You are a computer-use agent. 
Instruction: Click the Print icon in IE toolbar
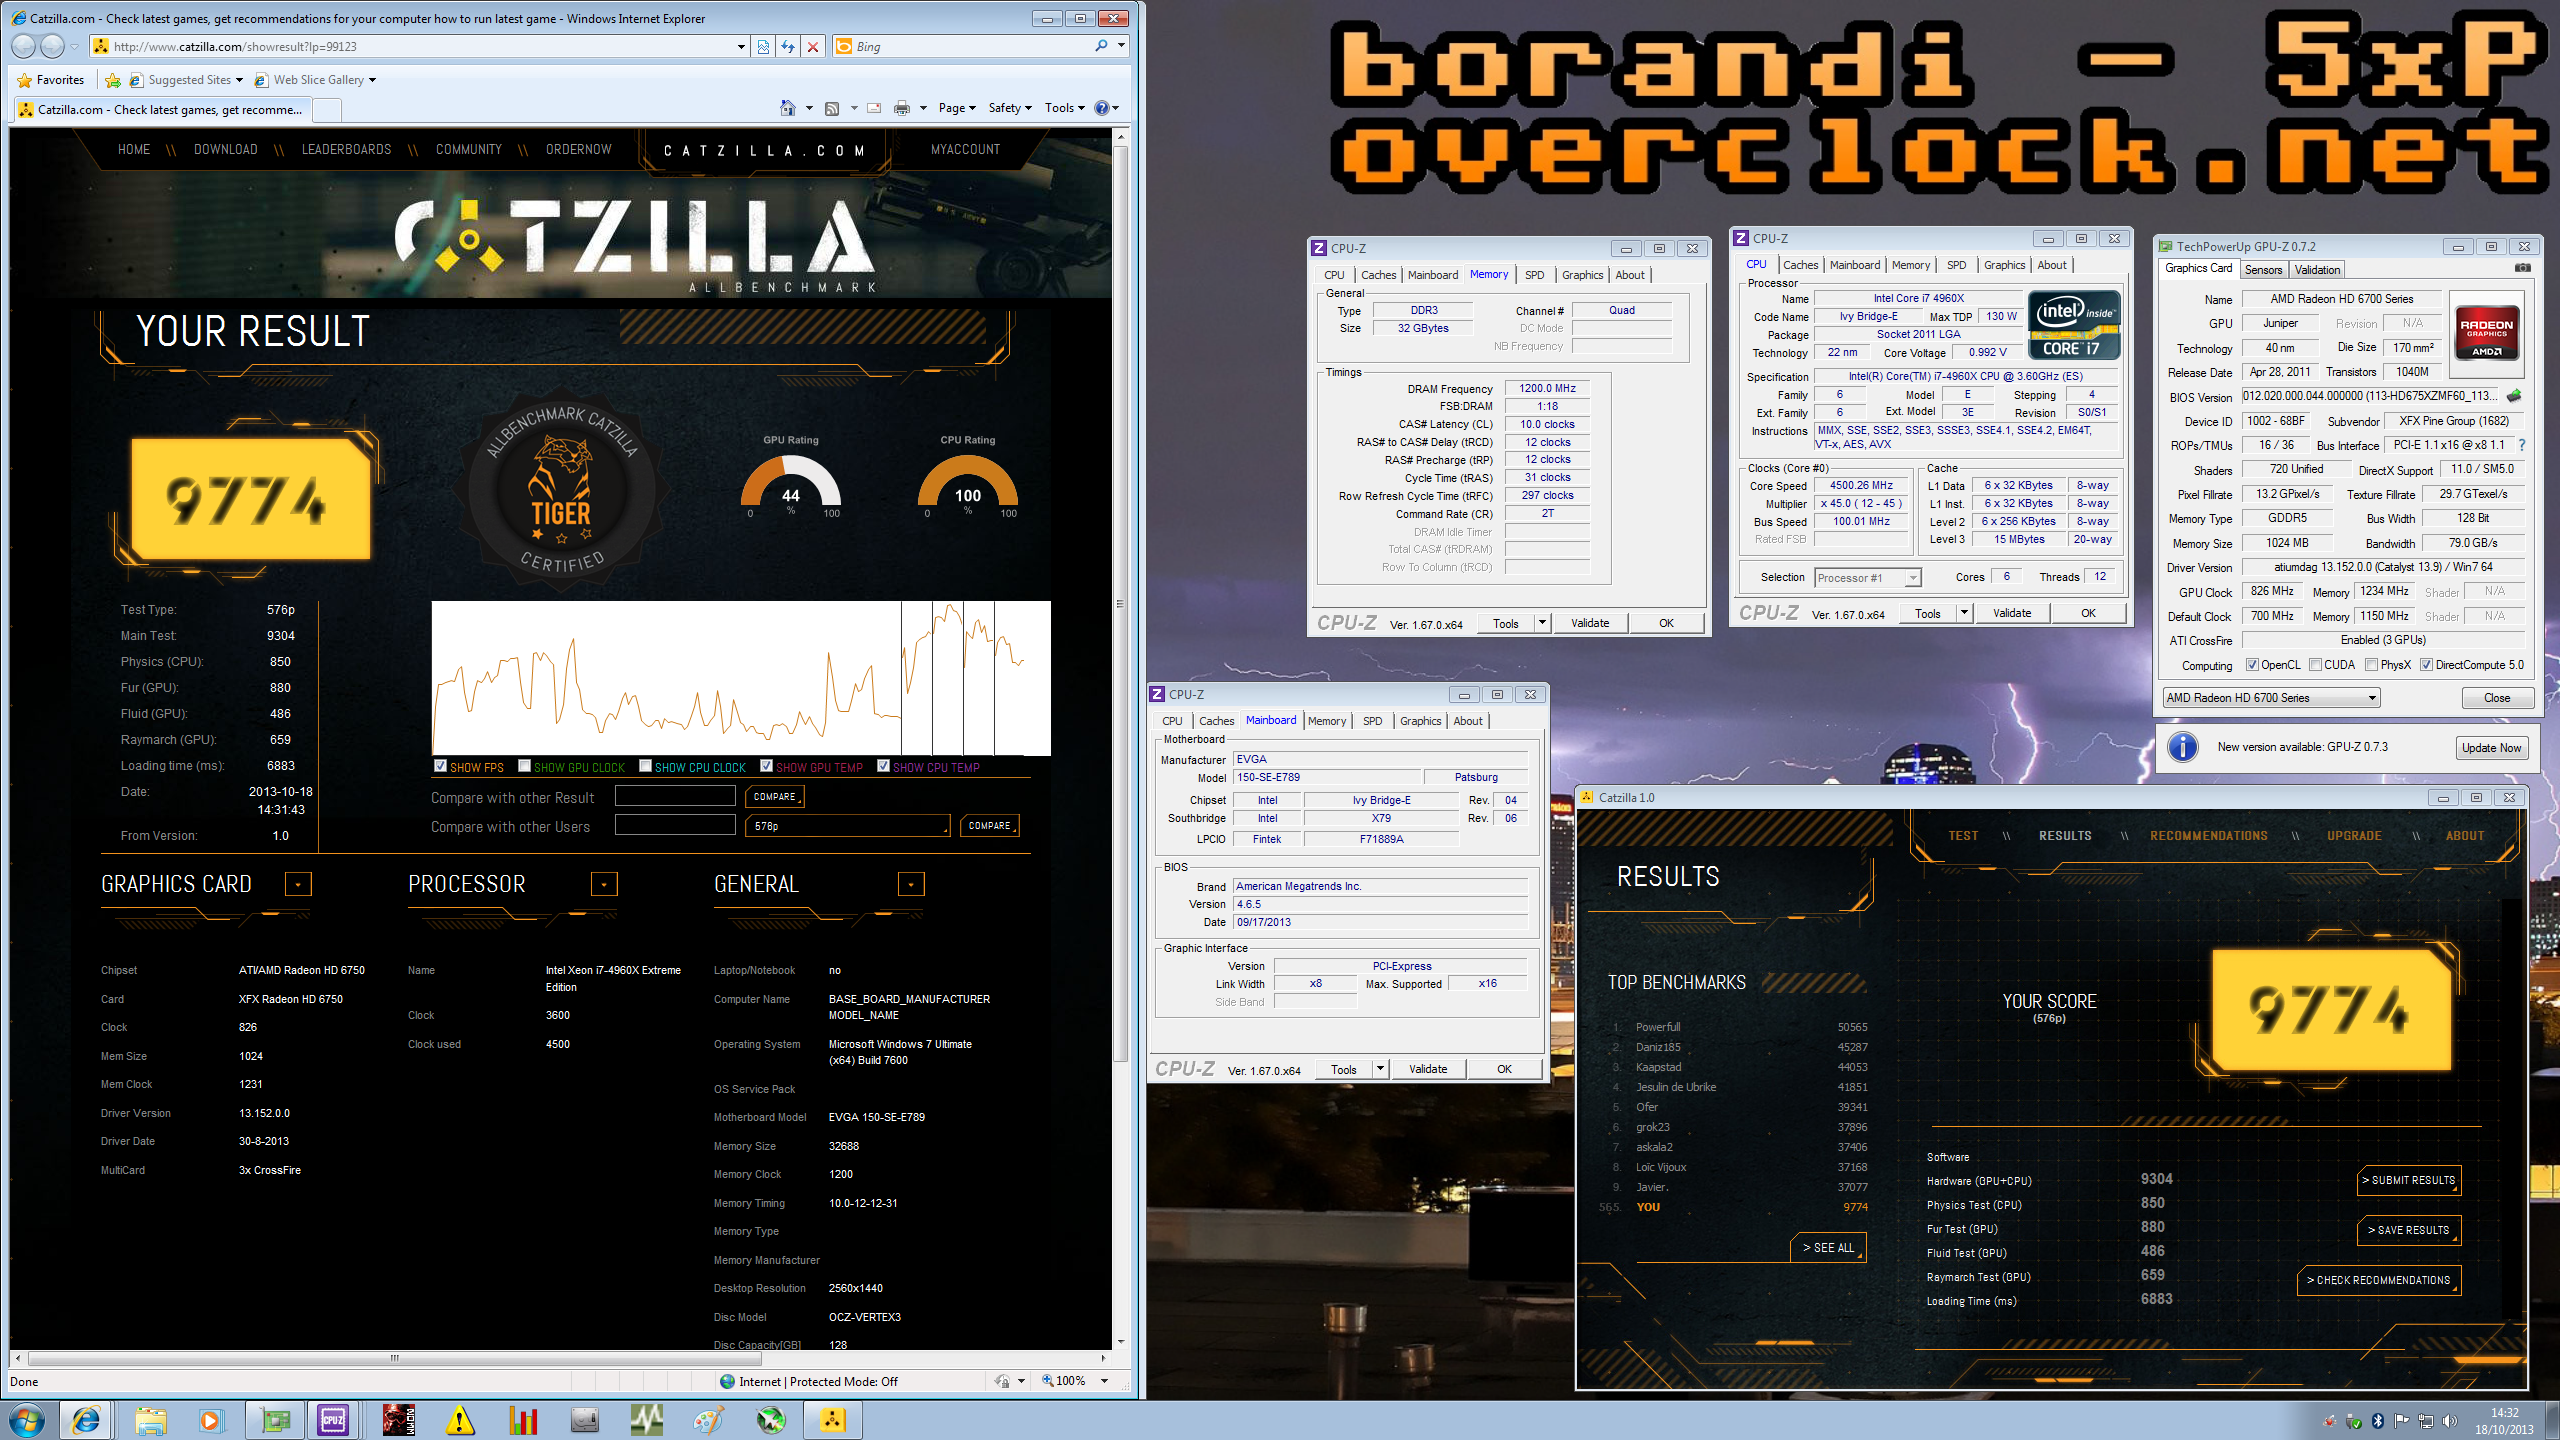[901, 108]
